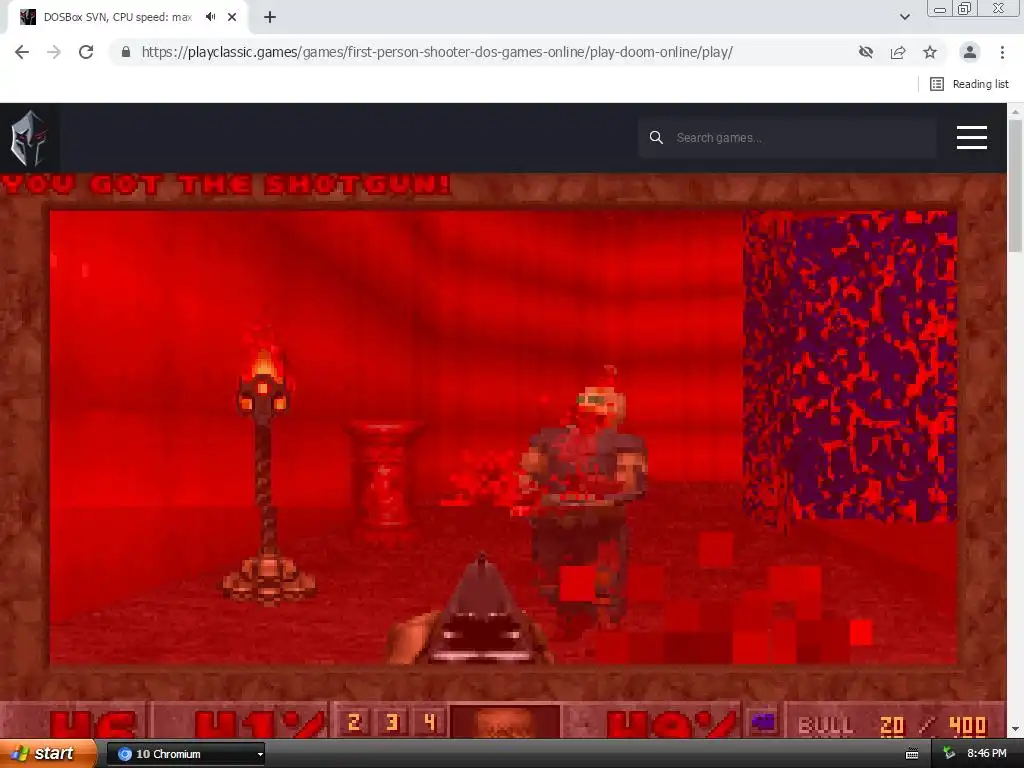Click weapon slot 3 in status bar
1024x768 pixels.
[x=392, y=722]
